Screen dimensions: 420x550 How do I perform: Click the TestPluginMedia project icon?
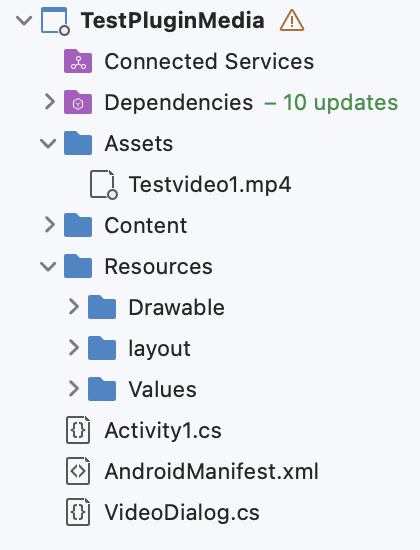(x=55, y=21)
